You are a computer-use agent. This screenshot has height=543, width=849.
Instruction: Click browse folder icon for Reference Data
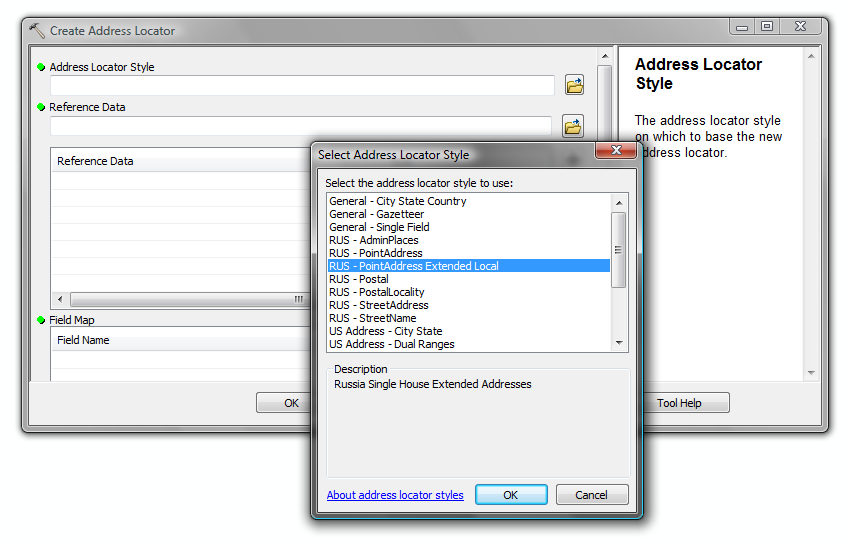[x=572, y=126]
